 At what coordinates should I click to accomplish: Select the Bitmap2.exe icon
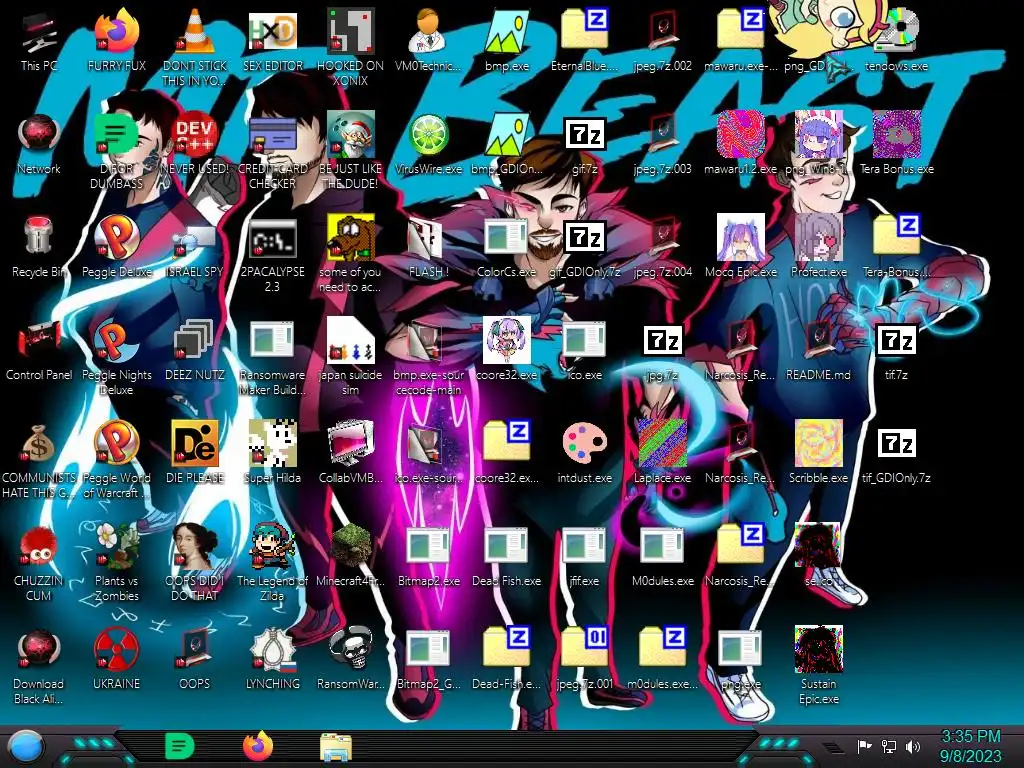click(x=428, y=556)
